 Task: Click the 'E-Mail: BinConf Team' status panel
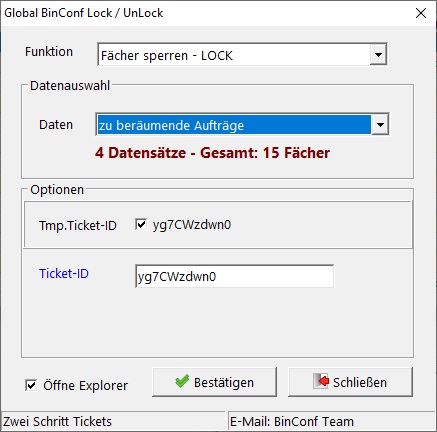[332, 421]
